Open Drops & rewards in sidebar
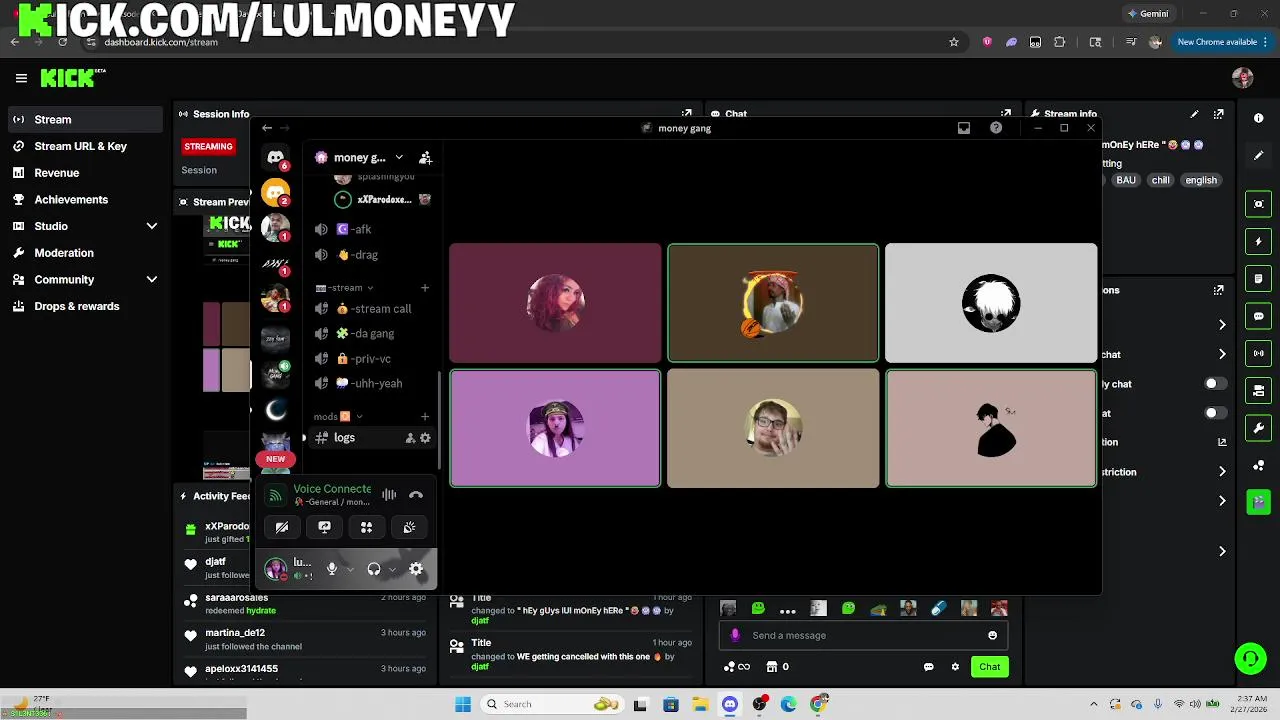The image size is (1280, 720). tap(85, 306)
